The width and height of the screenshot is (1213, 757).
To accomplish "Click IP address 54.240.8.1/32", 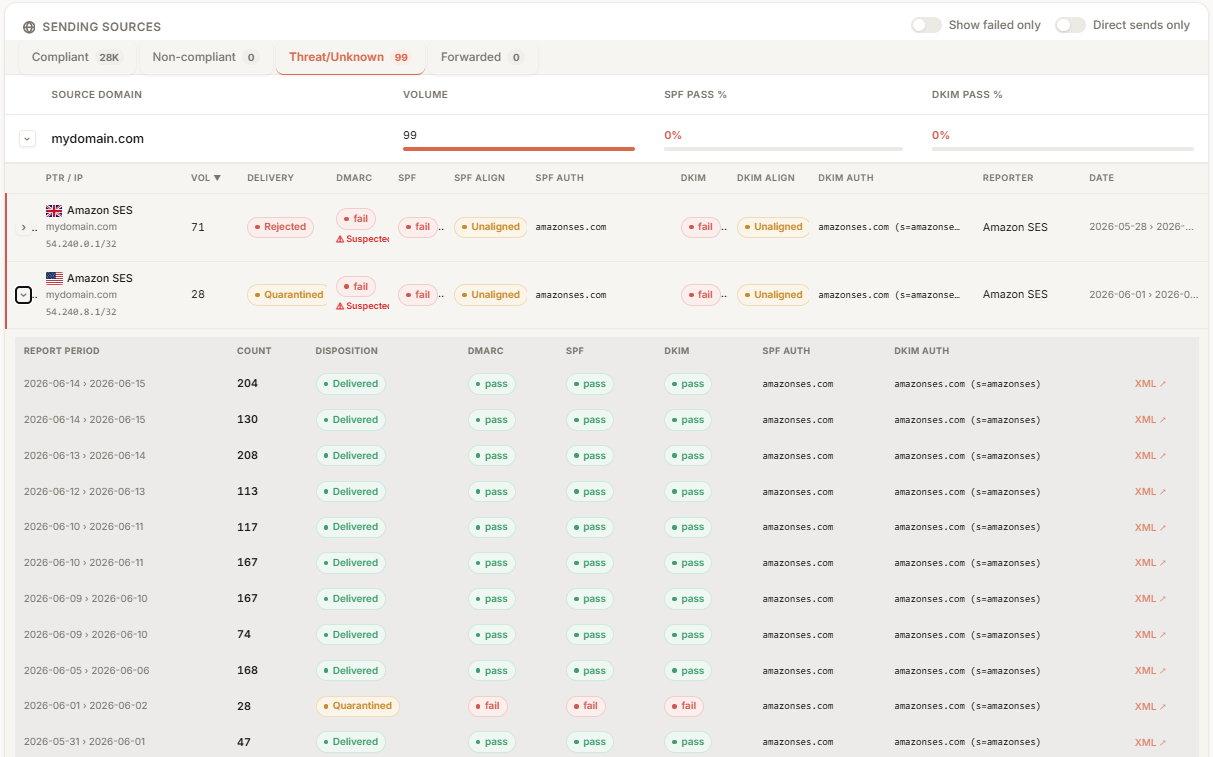I will [x=81, y=312].
